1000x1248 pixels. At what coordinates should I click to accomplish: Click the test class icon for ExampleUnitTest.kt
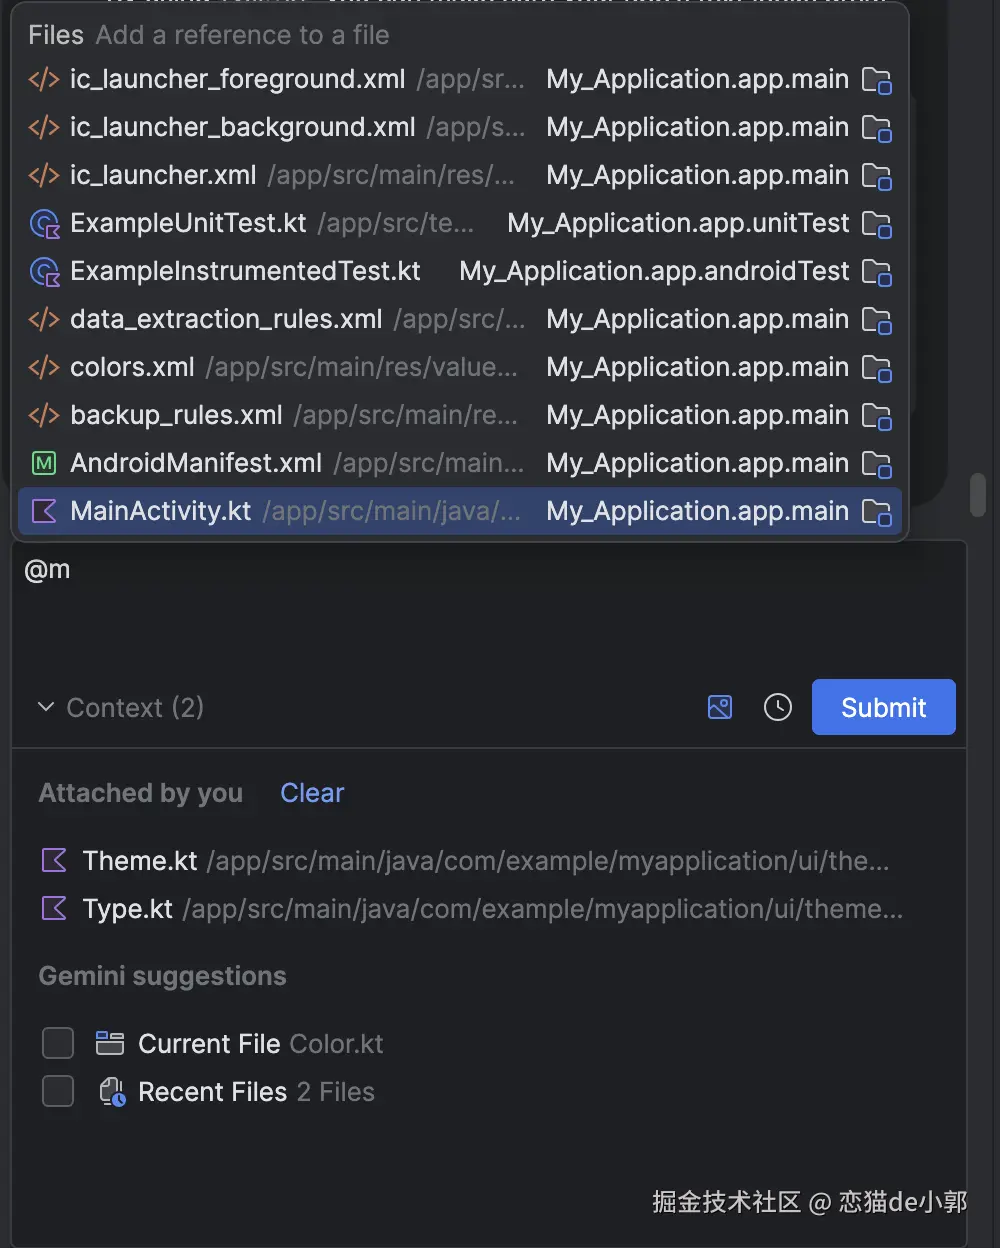(45, 223)
